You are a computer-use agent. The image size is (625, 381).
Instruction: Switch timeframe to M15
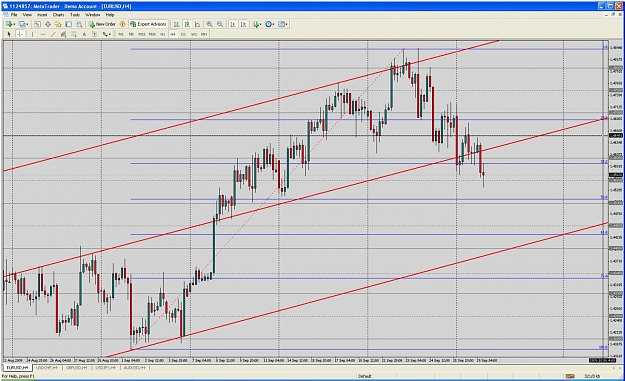pos(142,34)
